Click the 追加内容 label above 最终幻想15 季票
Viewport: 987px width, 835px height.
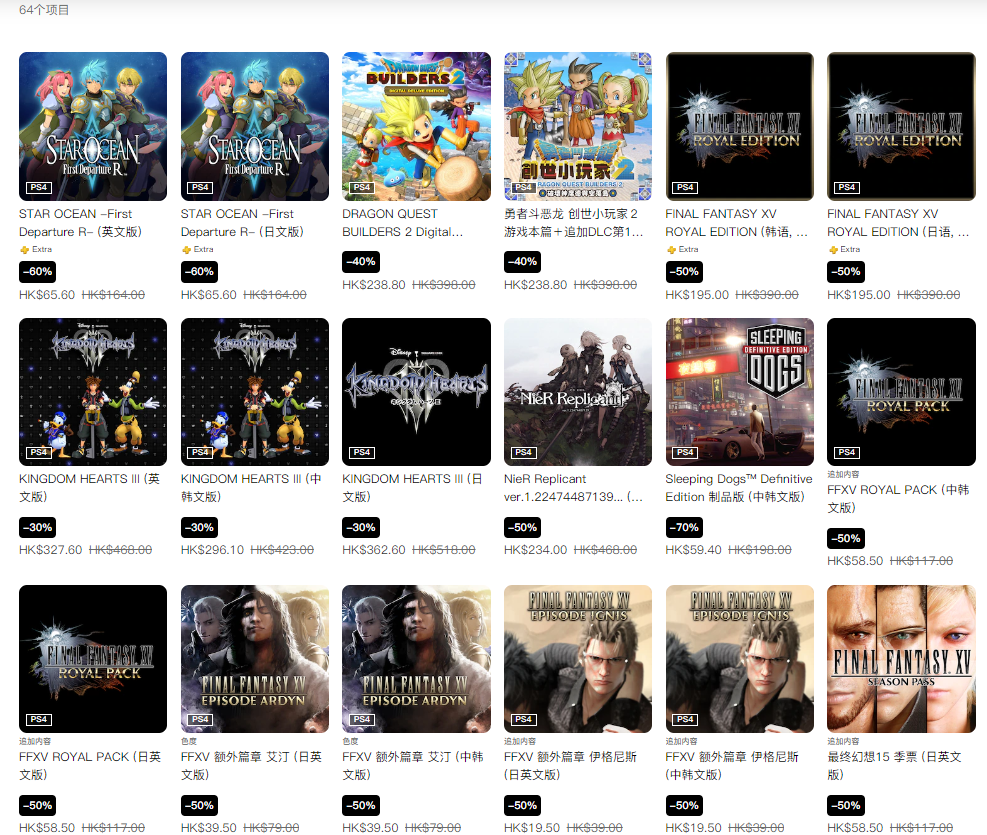[843, 741]
